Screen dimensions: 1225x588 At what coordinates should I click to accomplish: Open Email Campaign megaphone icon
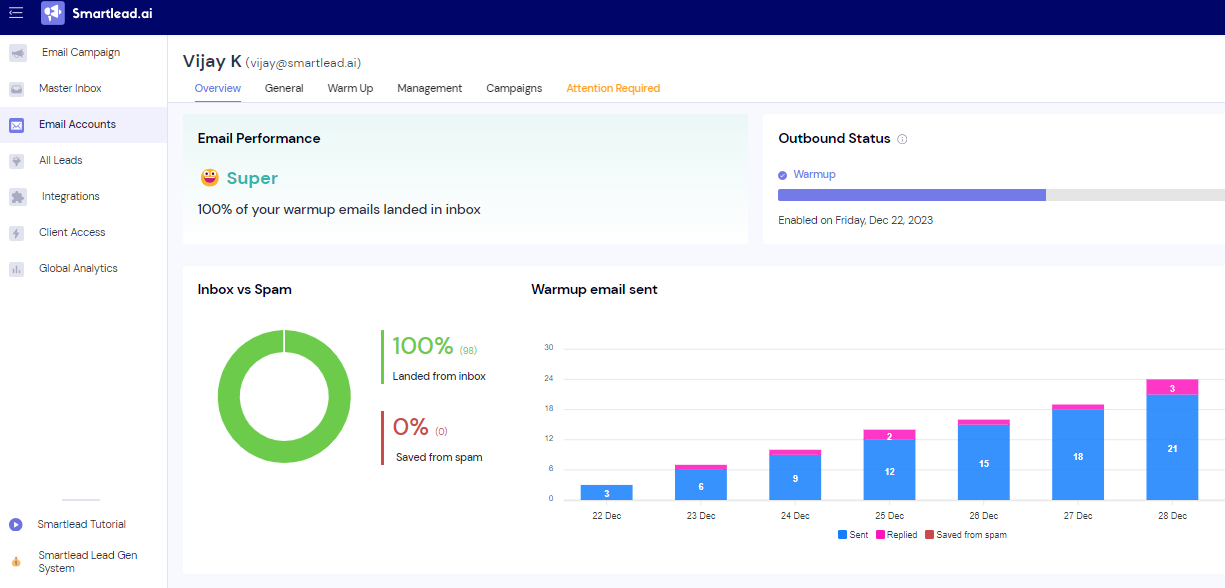[x=17, y=53]
